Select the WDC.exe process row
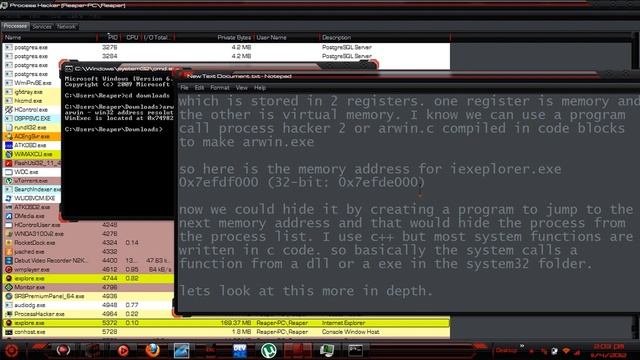Viewport: 640px width, 360px height. pos(32,172)
